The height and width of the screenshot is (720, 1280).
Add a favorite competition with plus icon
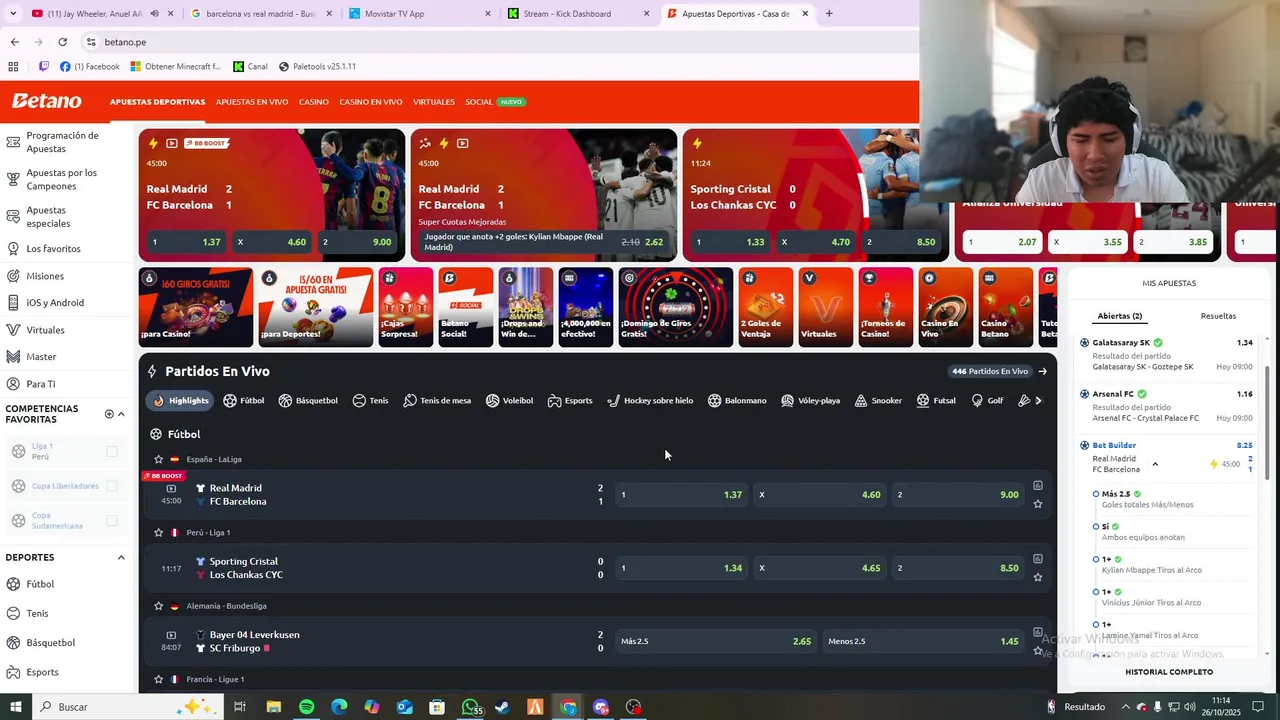point(109,414)
